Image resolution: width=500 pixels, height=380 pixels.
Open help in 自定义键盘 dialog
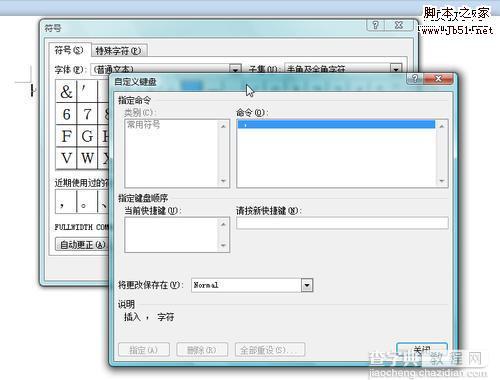(x=415, y=79)
